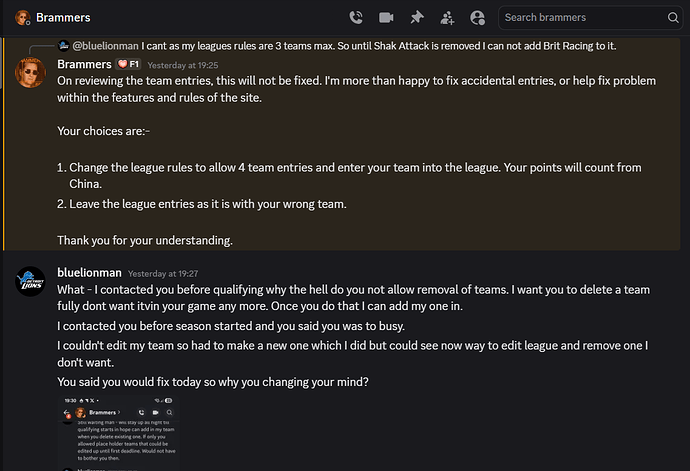690x471 pixels.
Task: Open bluelionman's Lions avatar
Action: 30,280
